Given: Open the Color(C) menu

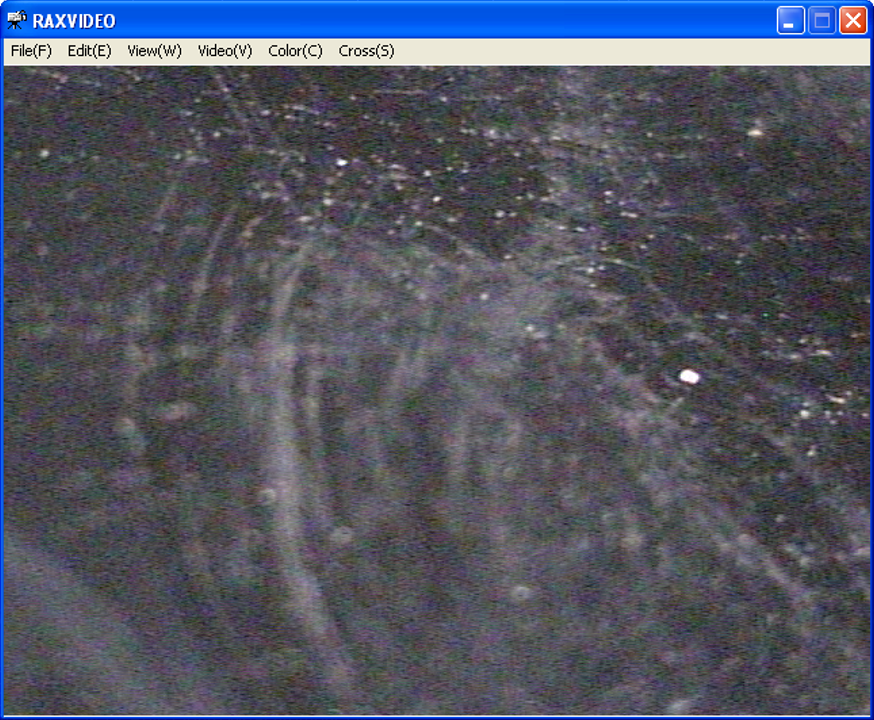Looking at the screenshot, I should [x=295, y=51].
